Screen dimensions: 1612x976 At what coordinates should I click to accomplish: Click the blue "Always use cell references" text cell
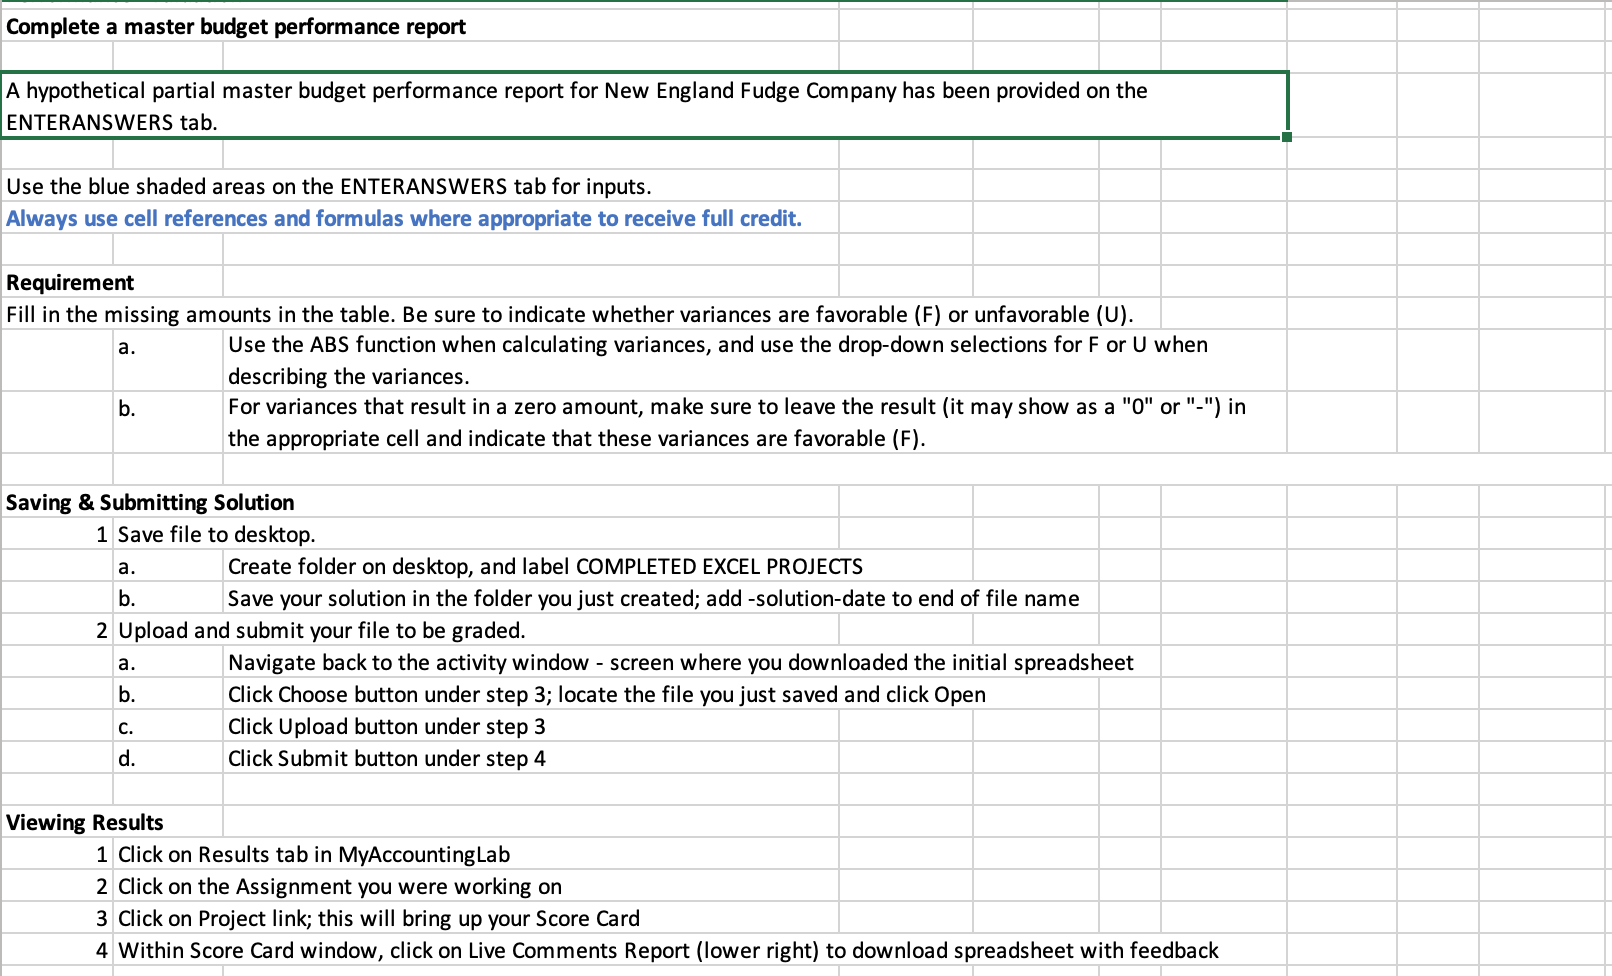pyautogui.click(x=404, y=218)
